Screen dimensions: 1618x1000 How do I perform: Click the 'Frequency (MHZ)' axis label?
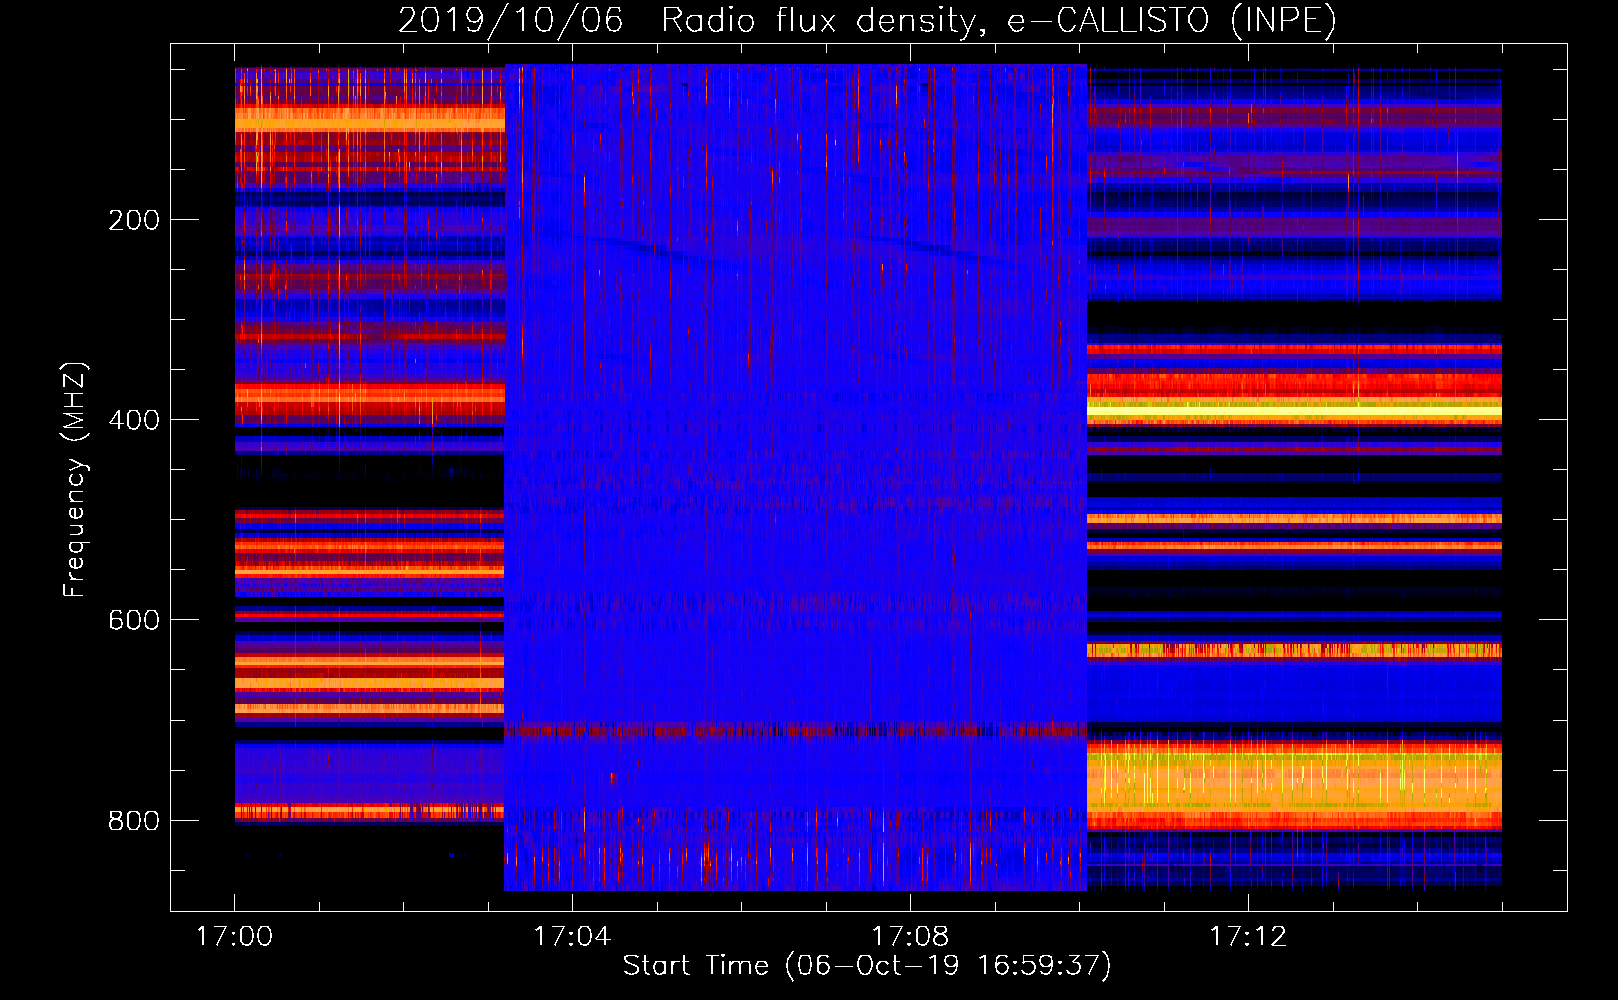tap(75, 479)
